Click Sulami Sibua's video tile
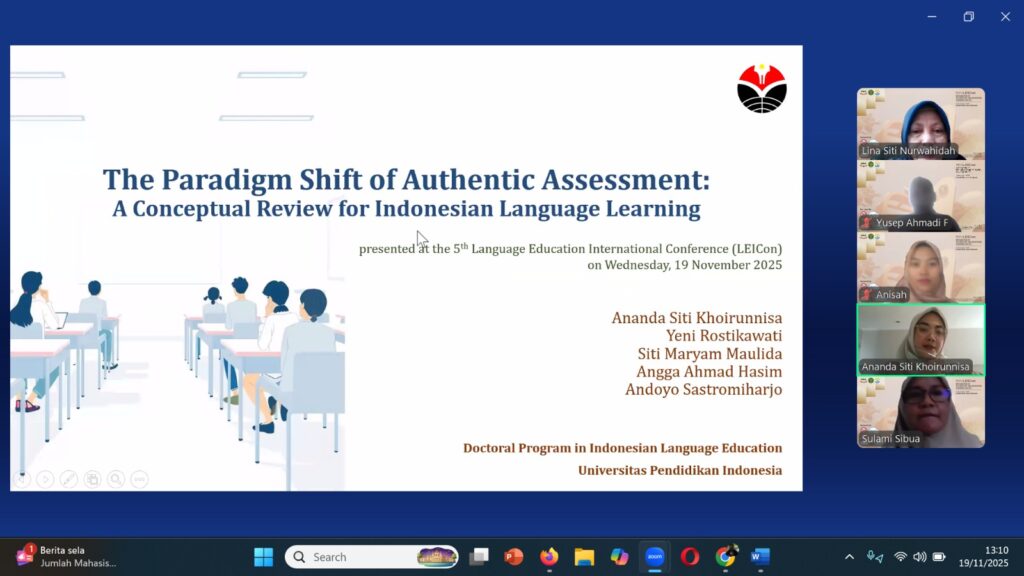1024x576 pixels. click(x=920, y=411)
